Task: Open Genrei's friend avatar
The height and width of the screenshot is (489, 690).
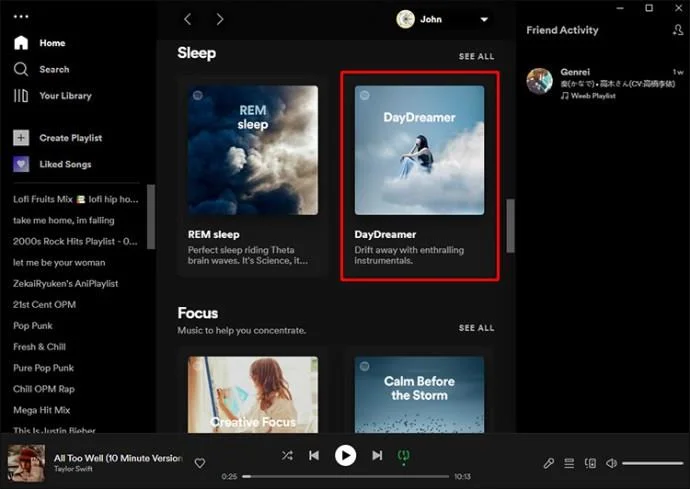Action: tap(540, 81)
